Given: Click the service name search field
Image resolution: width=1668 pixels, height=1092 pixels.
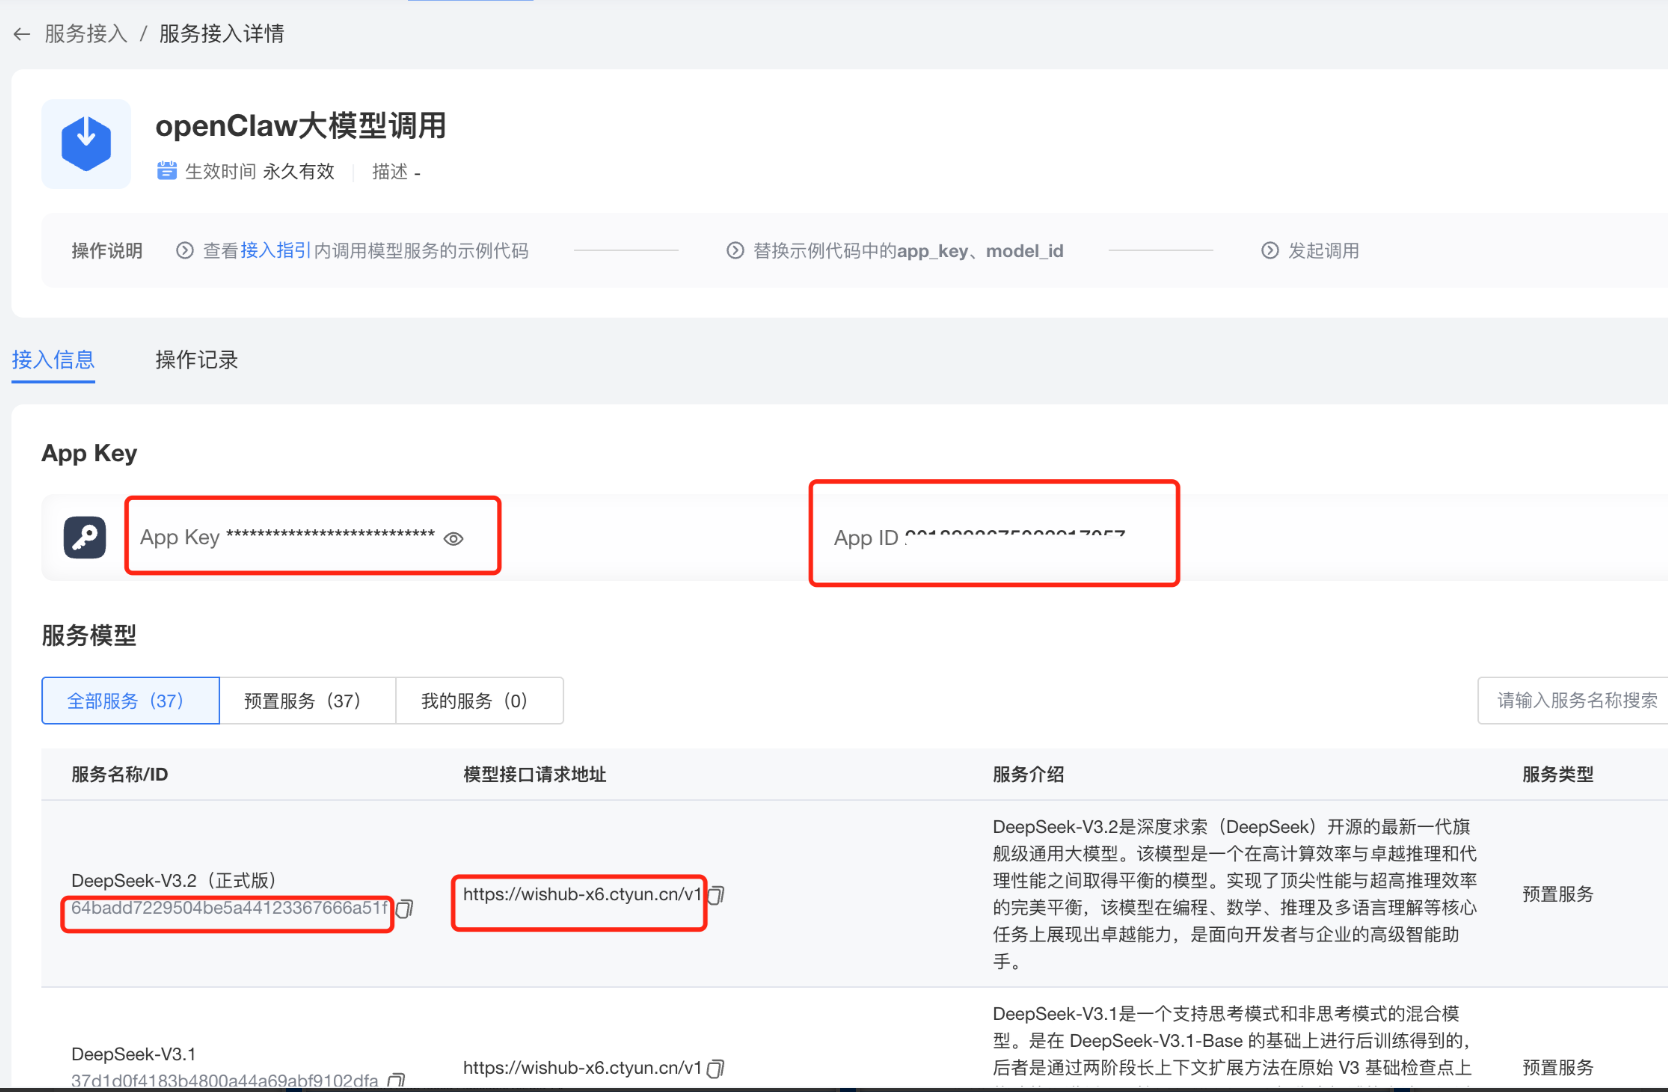Looking at the screenshot, I should [x=1575, y=701].
